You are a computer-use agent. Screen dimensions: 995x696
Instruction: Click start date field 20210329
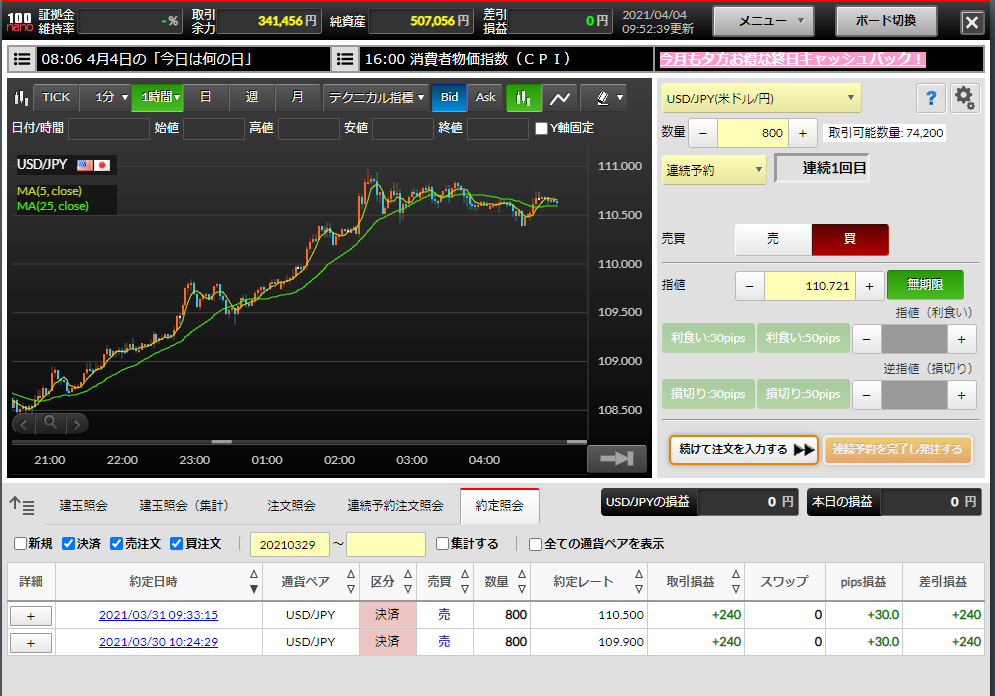[290, 545]
